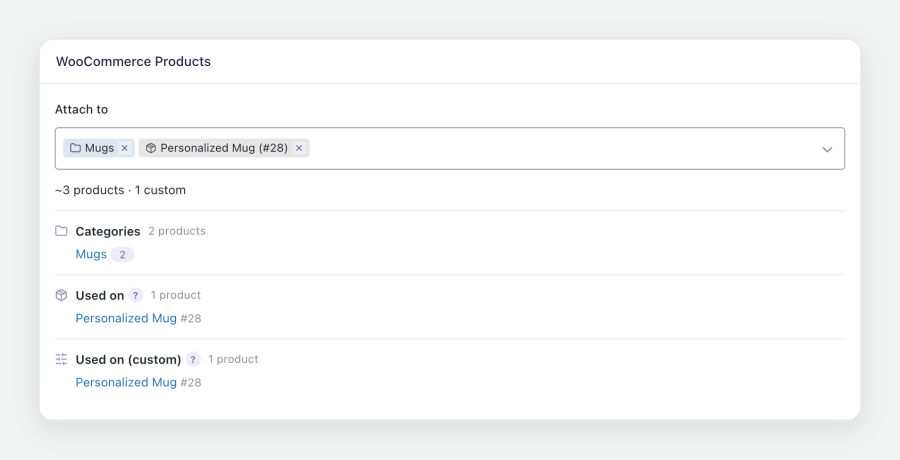Remove the Mugs tag from Attach to
900x460 pixels.
click(x=125, y=148)
